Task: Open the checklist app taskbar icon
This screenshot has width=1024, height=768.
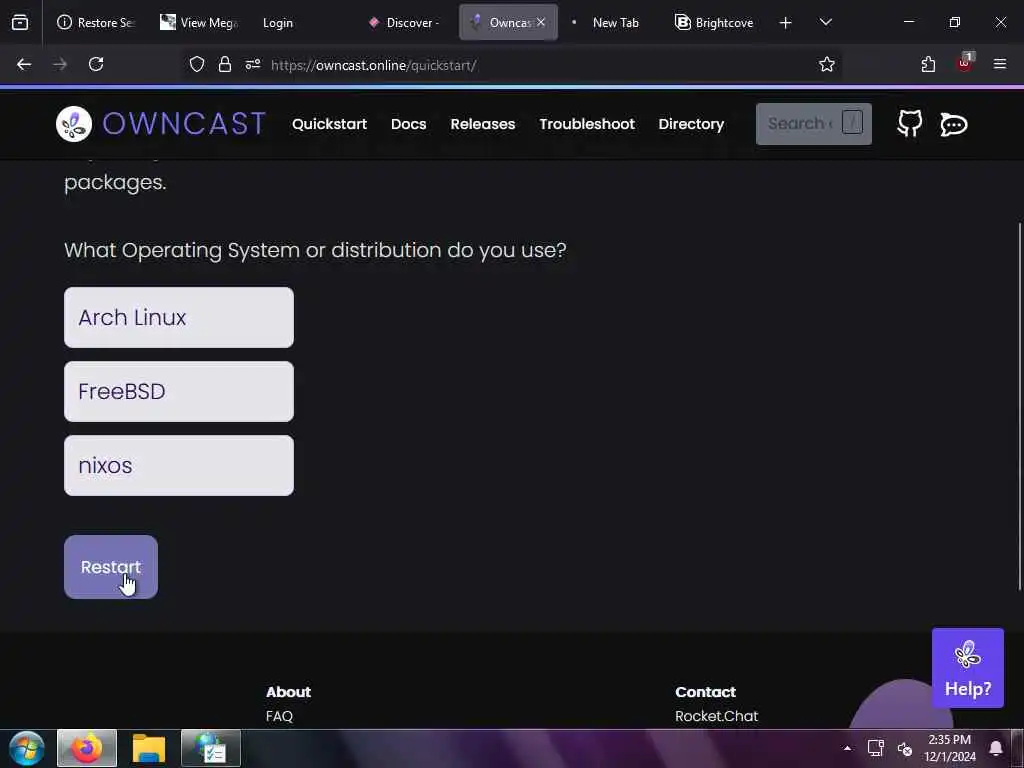Action: (x=211, y=748)
